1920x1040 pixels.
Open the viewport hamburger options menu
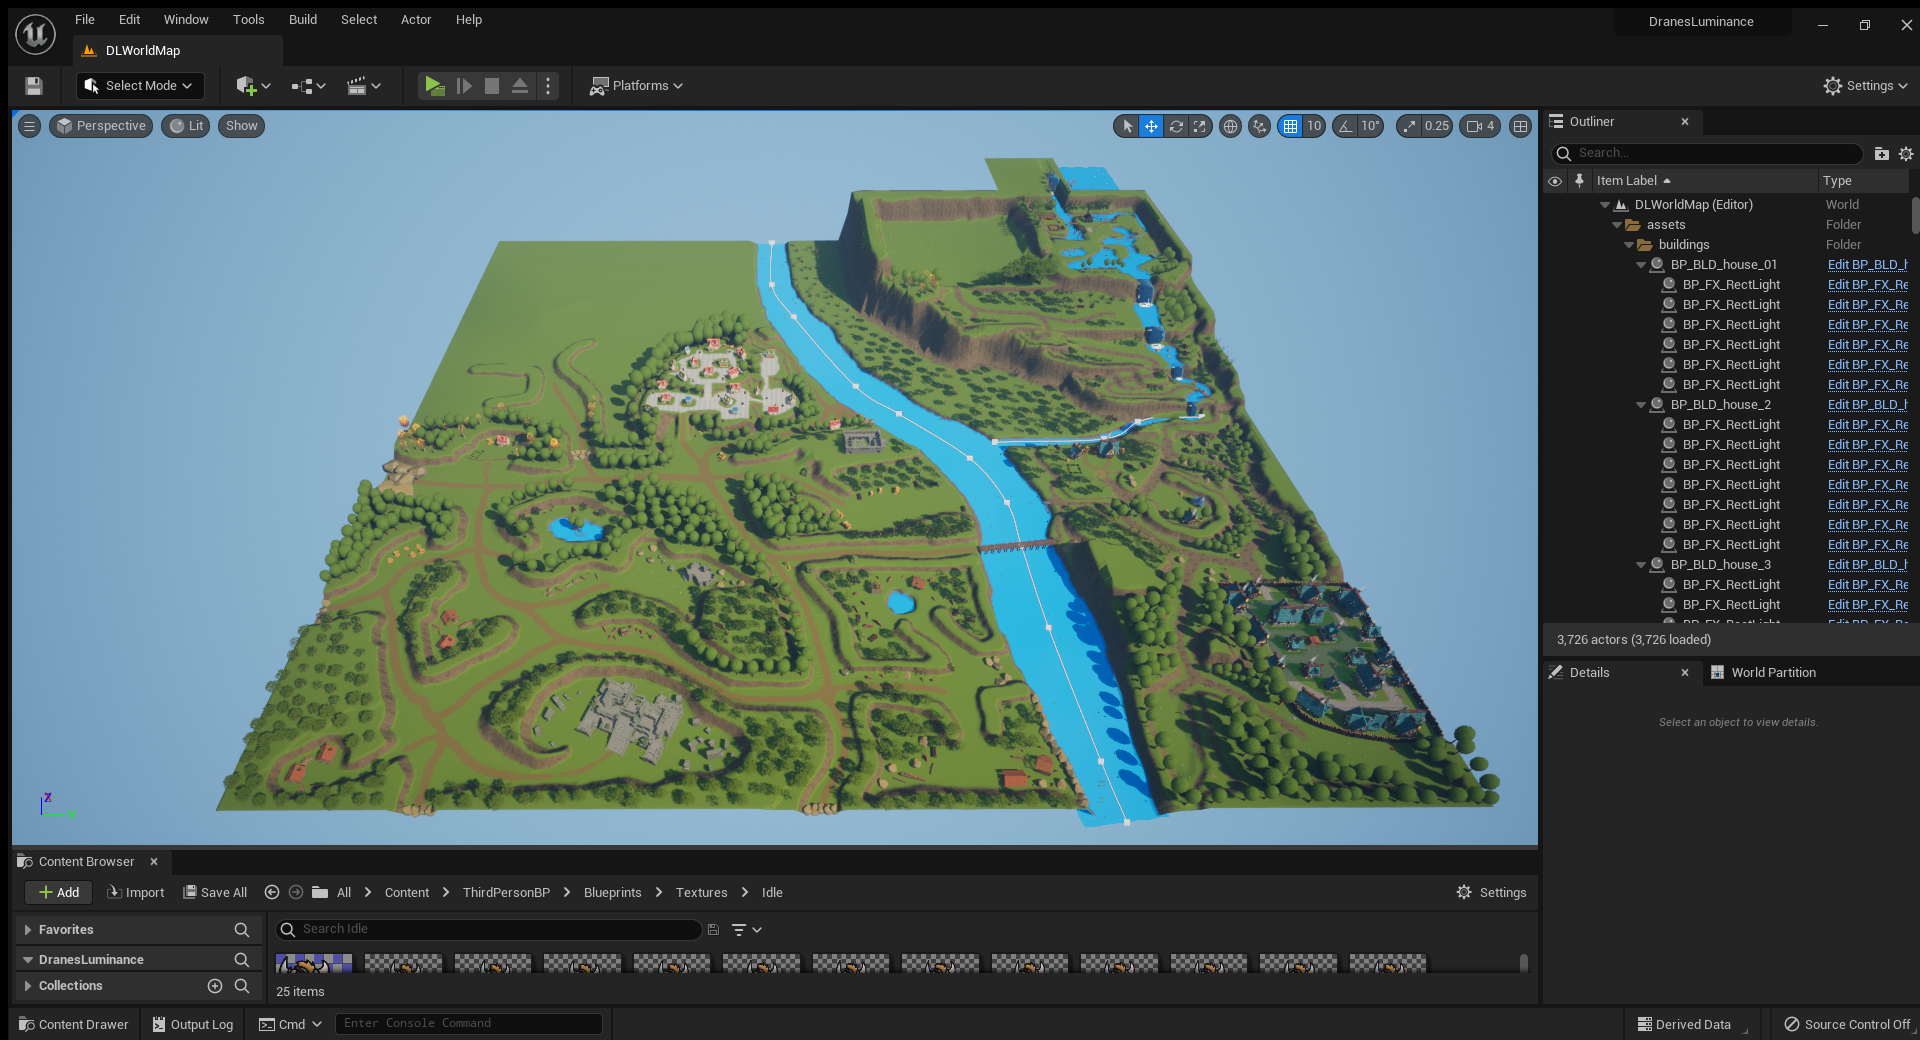pos(29,126)
